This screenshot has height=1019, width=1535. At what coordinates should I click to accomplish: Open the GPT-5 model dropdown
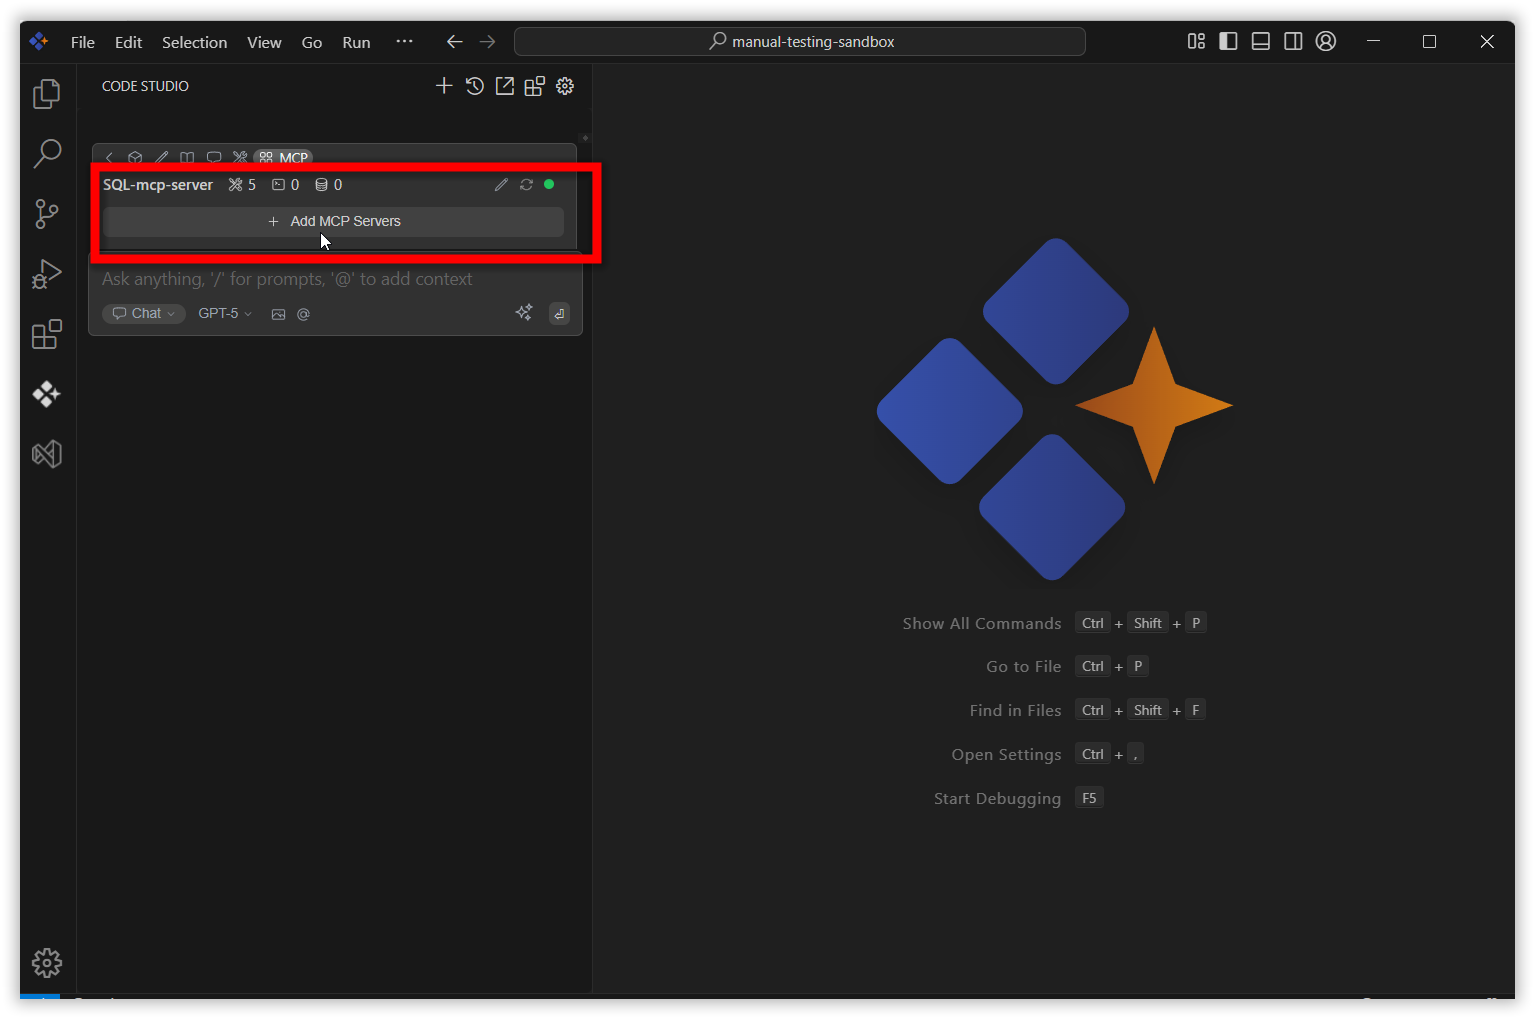(225, 313)
